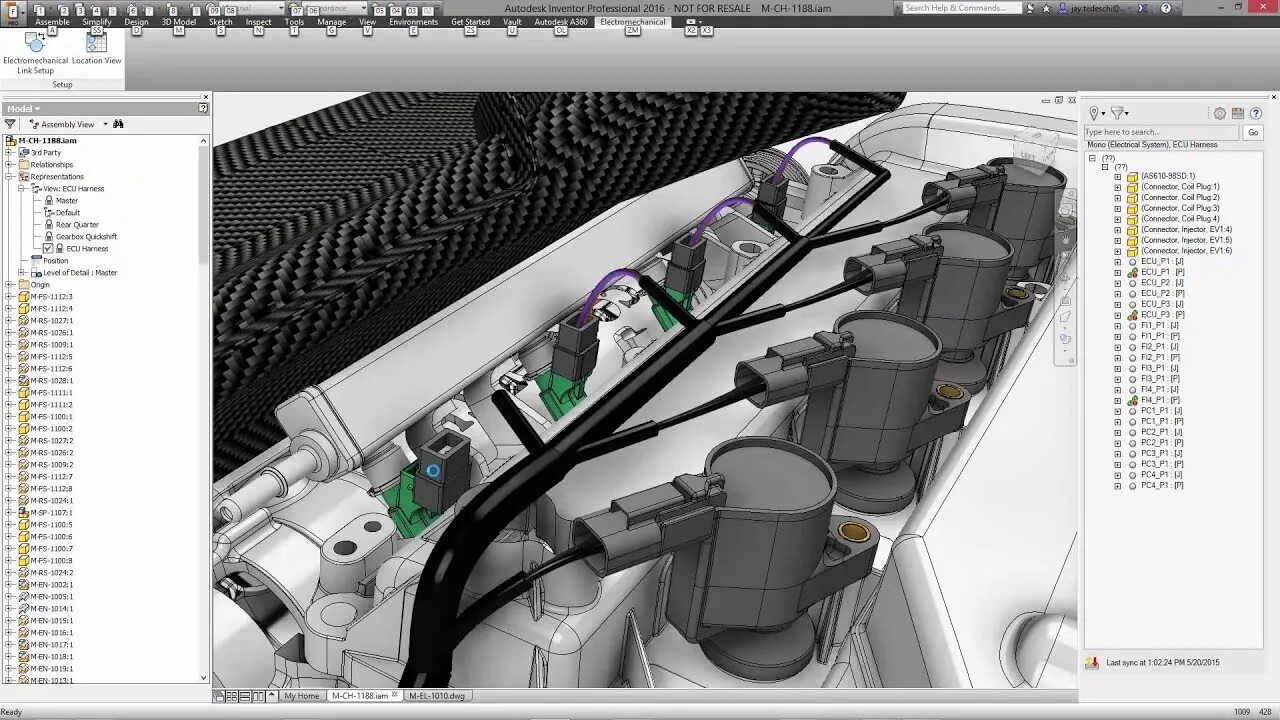The width and height of the screenshot is (1280, 720).
Task: Open the Location View tool
Action: pyautogui.click(x=96, y=48)
